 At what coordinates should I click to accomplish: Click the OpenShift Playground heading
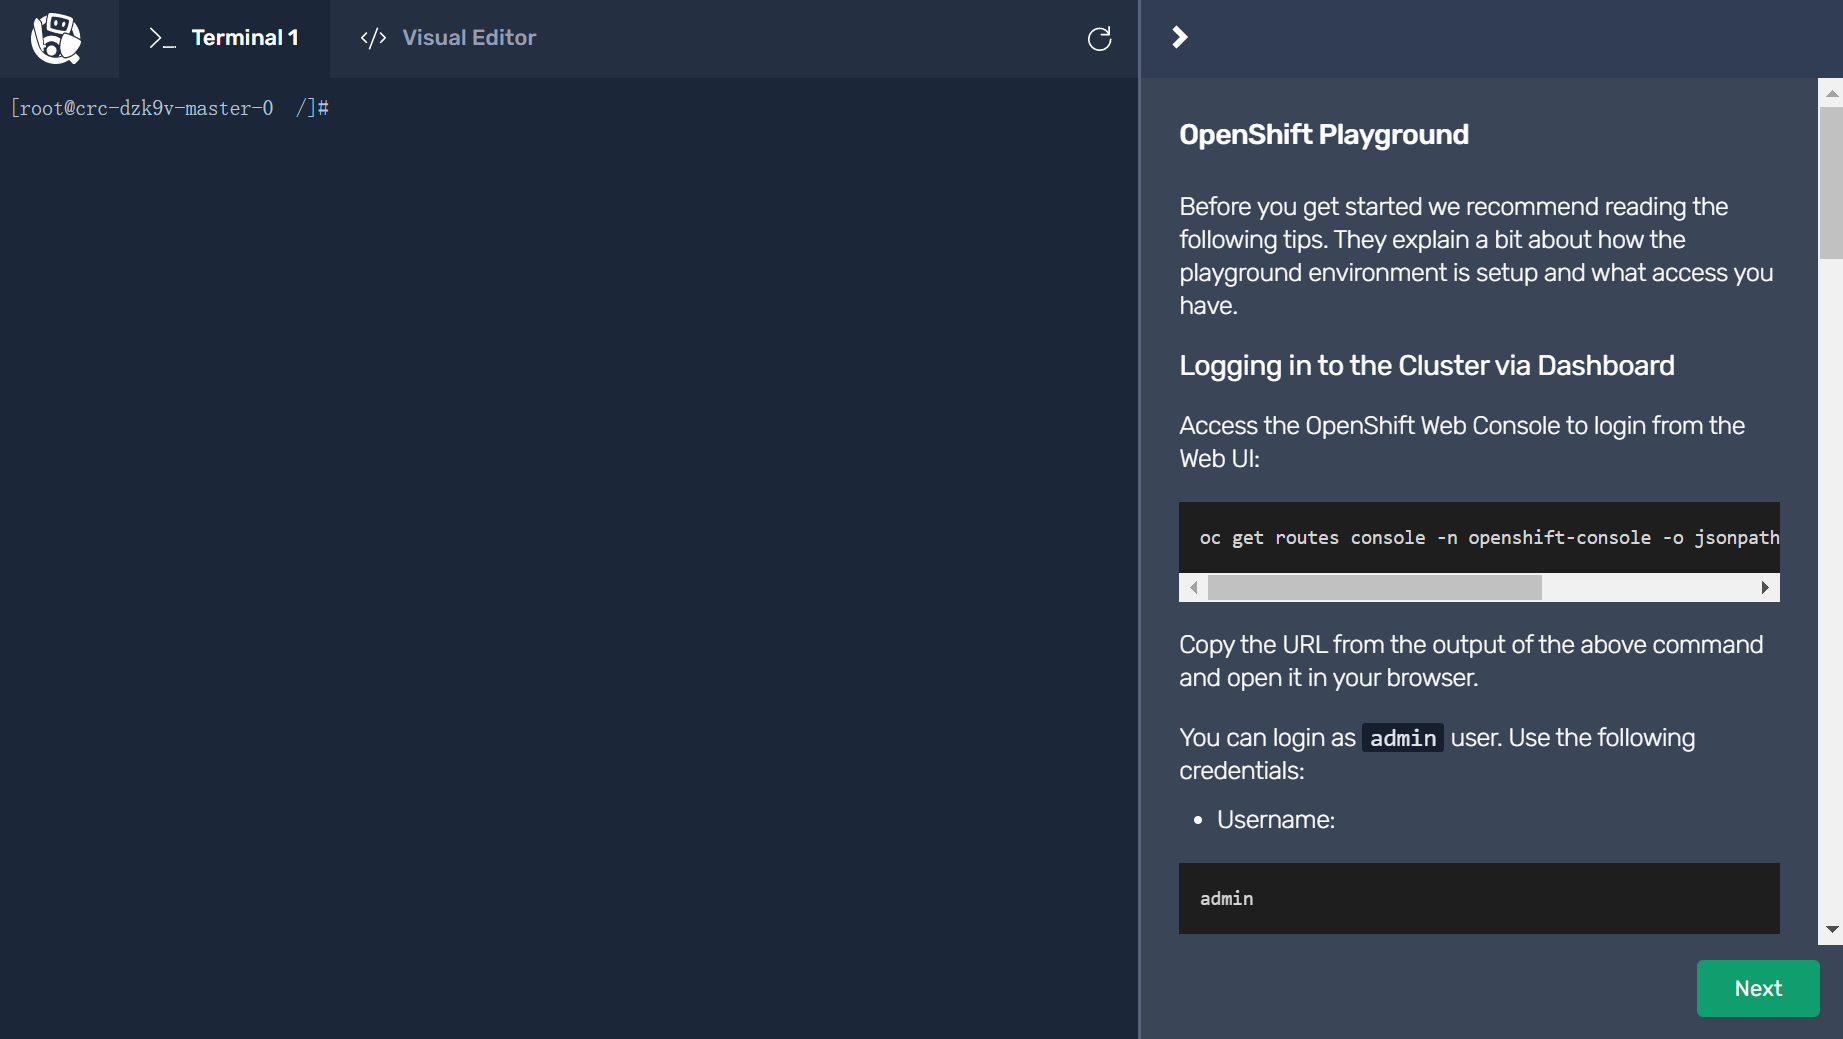click(1323, 135)
